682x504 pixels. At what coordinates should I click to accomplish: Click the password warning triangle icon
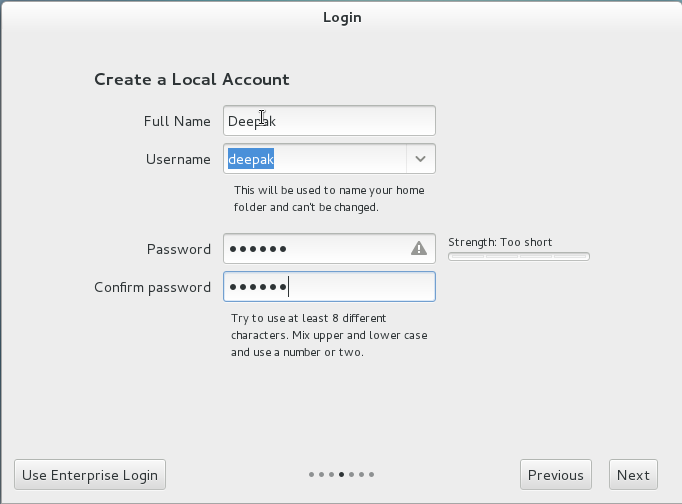pos(419,249)
